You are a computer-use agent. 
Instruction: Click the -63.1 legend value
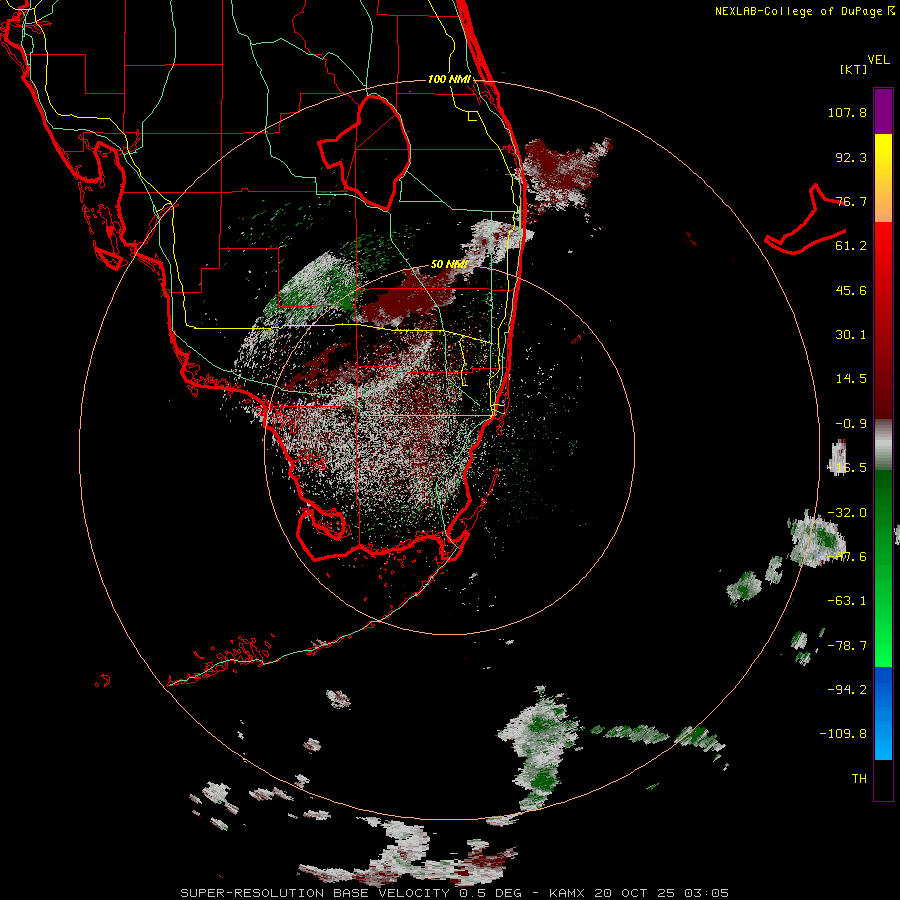point(847,601)
